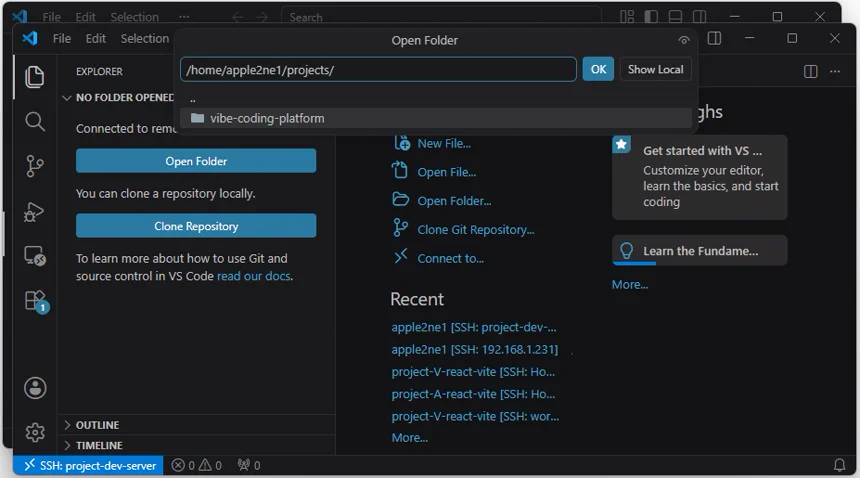
Task: Click the Clone Repository button
Action: [x=196, y=226]
